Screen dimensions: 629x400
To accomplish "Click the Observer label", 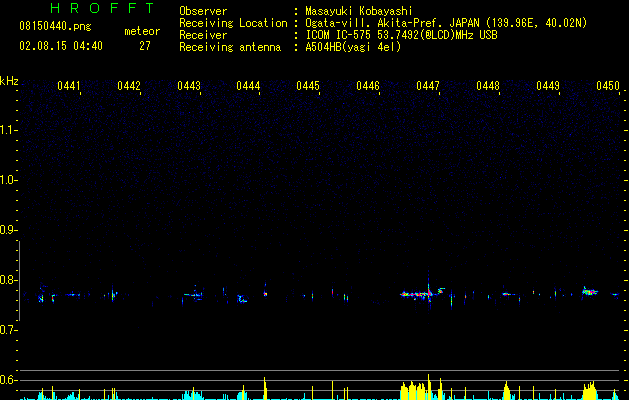I will (x=203, y=11).
